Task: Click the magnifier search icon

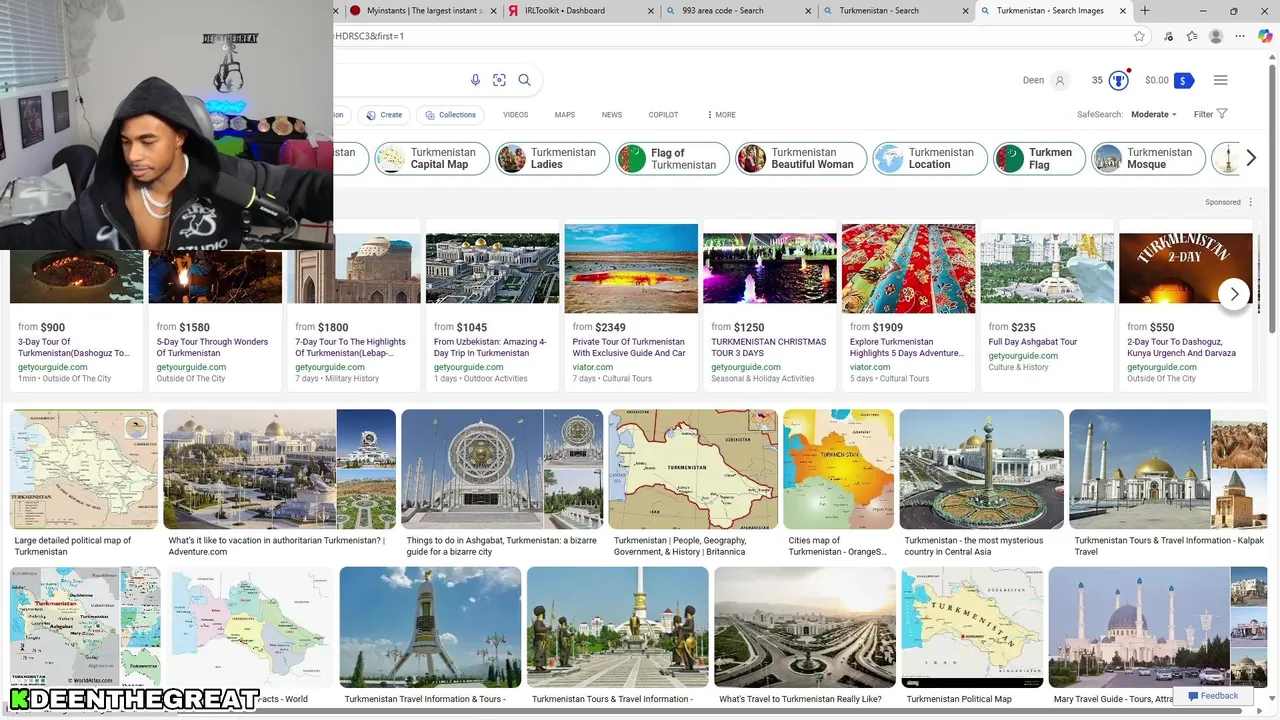Action: coord(524,80)
